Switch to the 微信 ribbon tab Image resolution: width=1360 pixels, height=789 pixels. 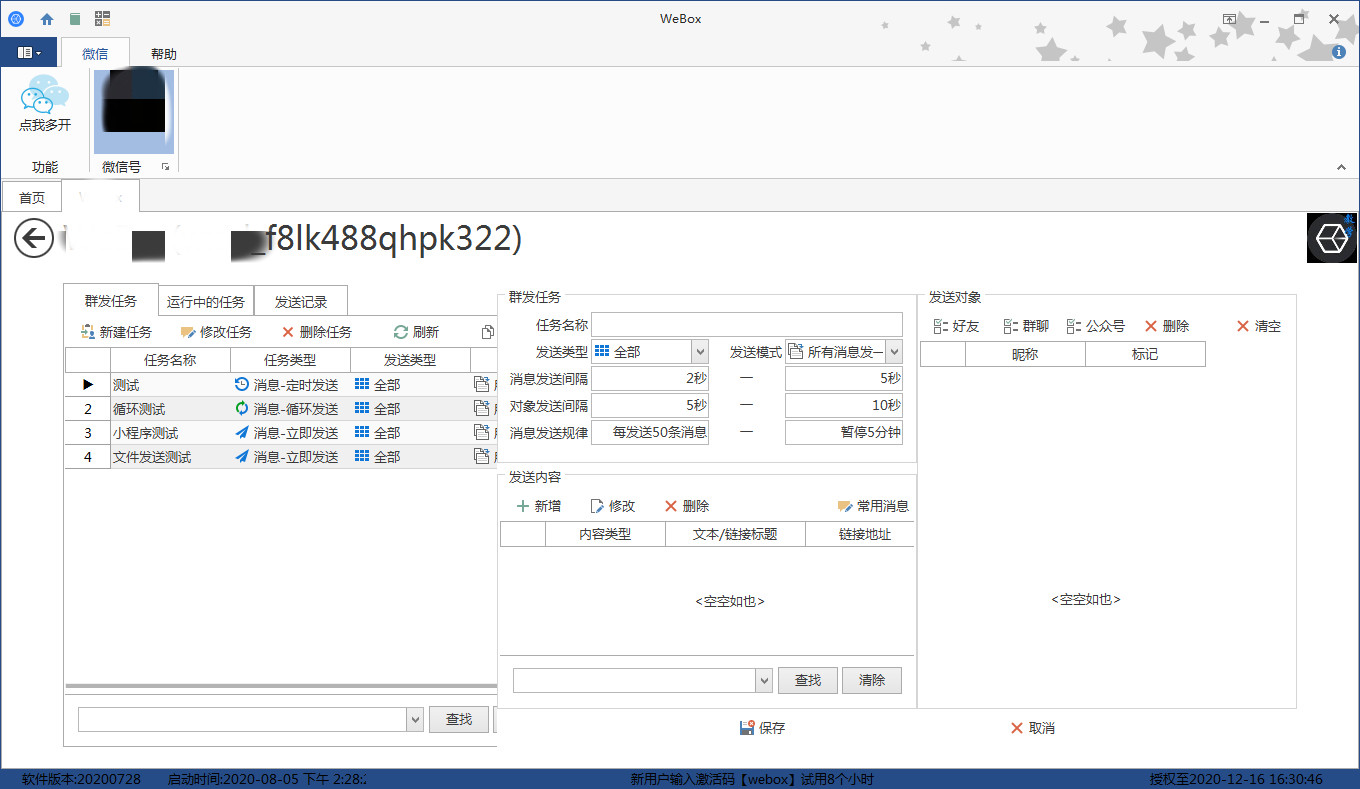(x=96, y=54)
